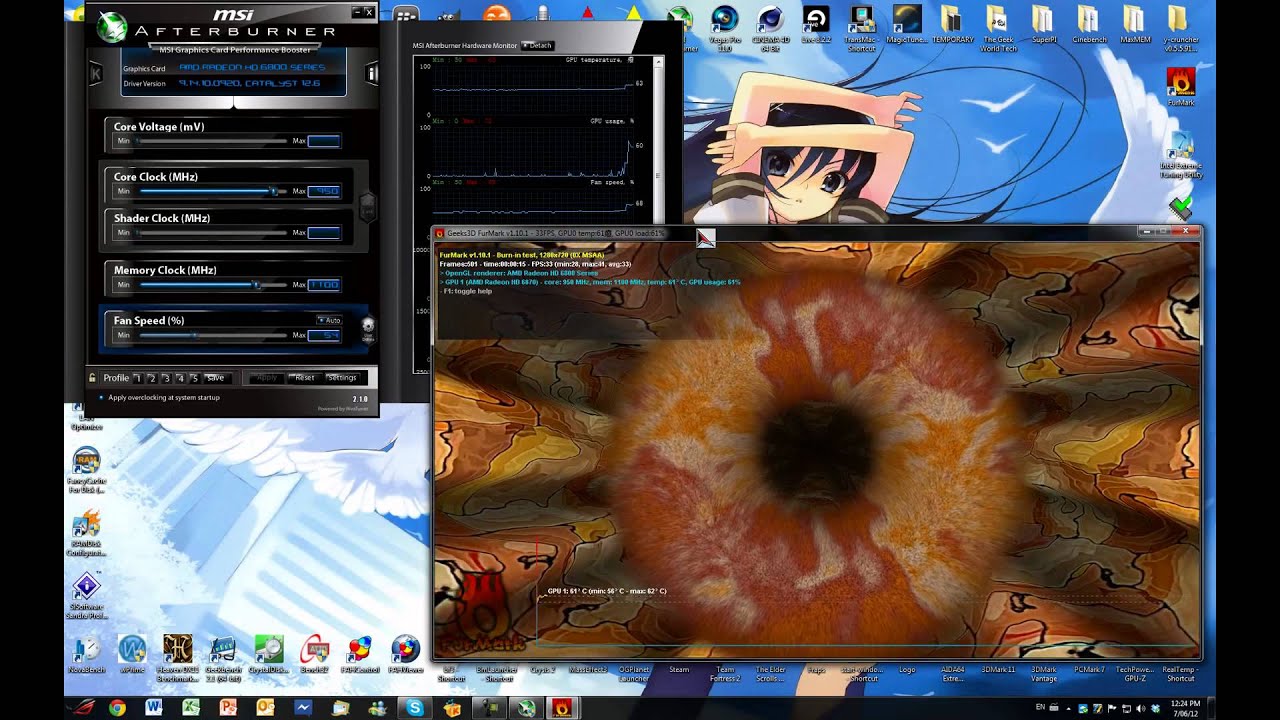Open the FurMark desktop shortcut

(x=1180, y=87)
